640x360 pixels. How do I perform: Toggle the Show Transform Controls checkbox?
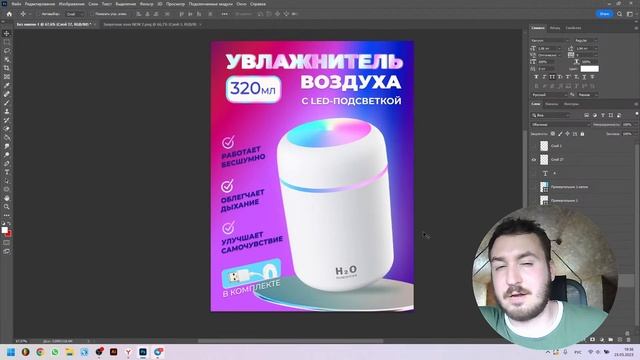pyautogui.click(x=93, y=14)
